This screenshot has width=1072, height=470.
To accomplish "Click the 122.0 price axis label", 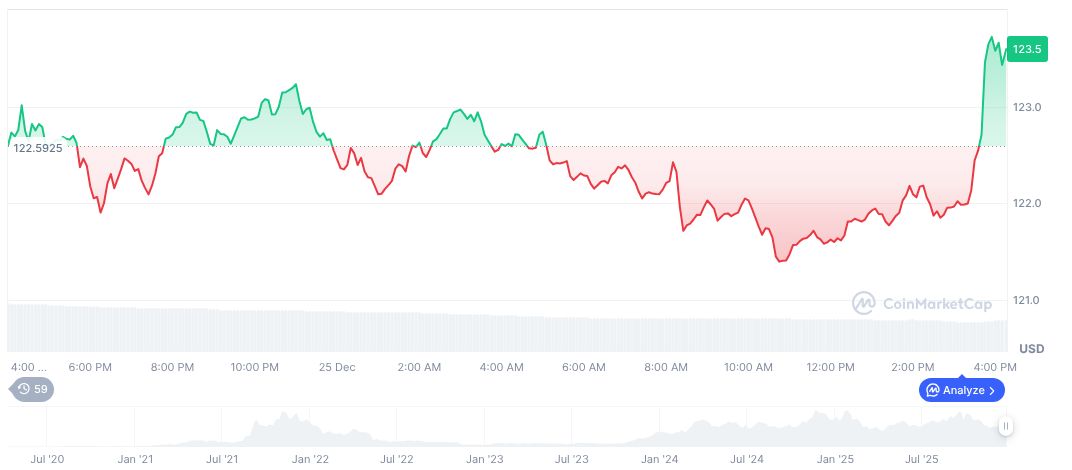I will coord(1027,204).
